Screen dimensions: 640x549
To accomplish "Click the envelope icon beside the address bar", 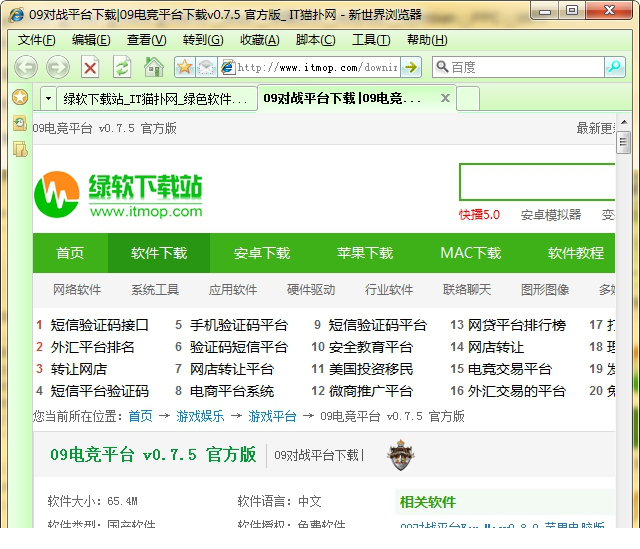I will coord(206,67).
